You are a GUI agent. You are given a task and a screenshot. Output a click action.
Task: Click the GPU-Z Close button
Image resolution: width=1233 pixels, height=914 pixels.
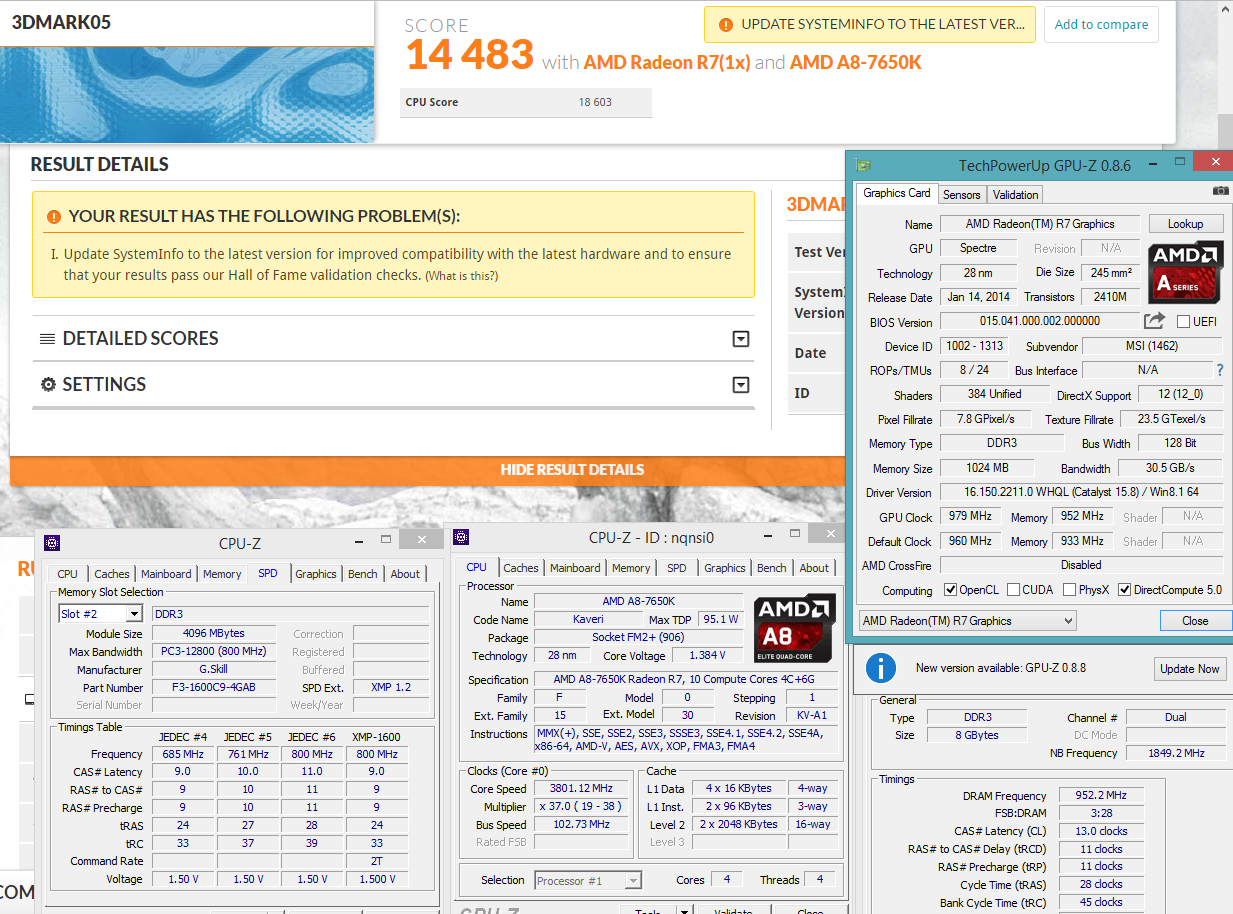1195,621
